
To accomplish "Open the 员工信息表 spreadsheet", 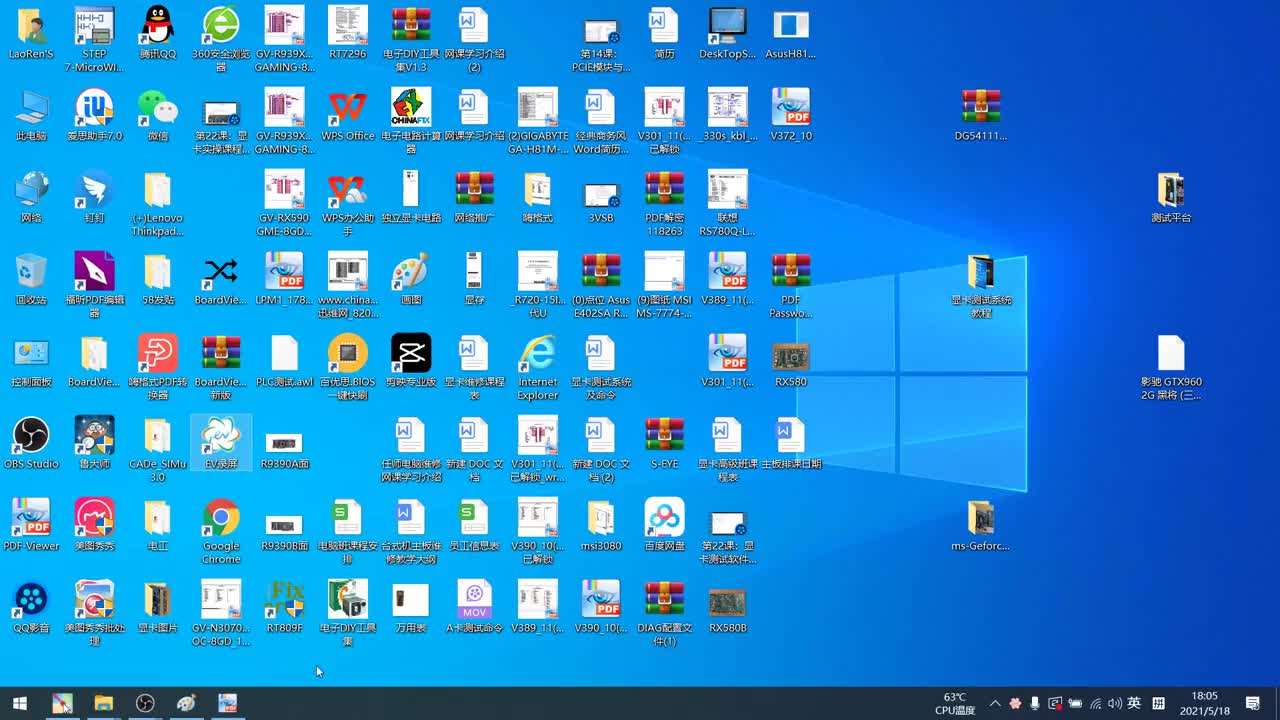I will pos(474,525).
